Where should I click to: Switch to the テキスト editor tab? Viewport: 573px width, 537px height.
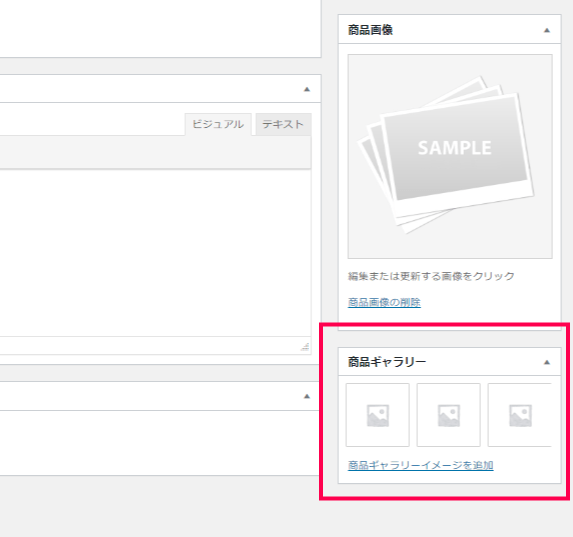point(283,124)
